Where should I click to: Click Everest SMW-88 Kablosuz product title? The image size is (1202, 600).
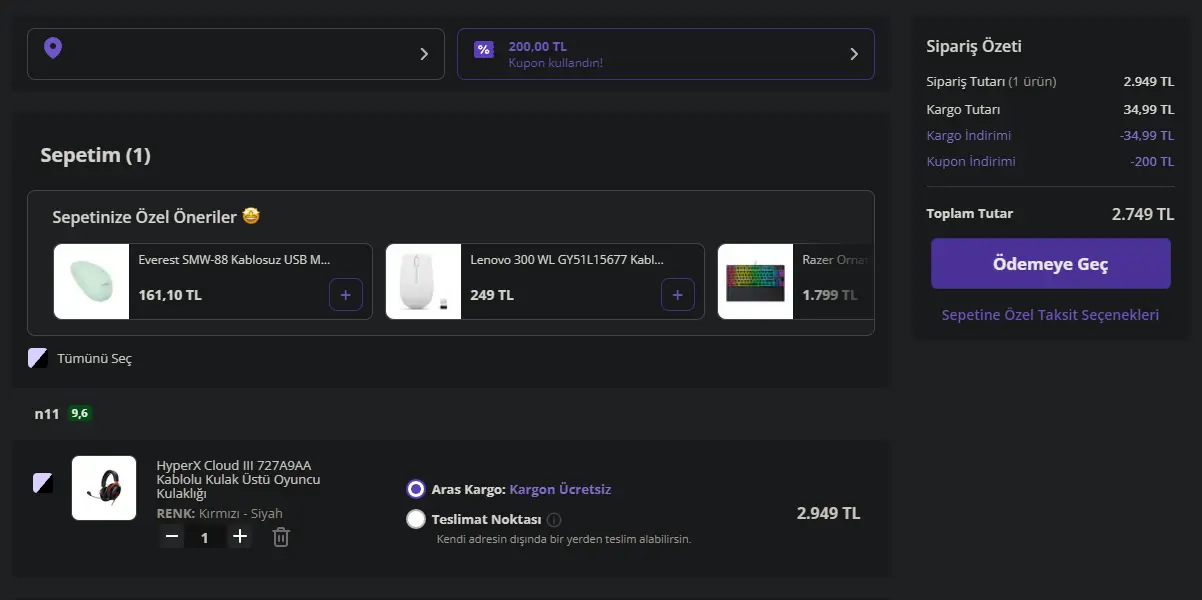coord(234,260)
